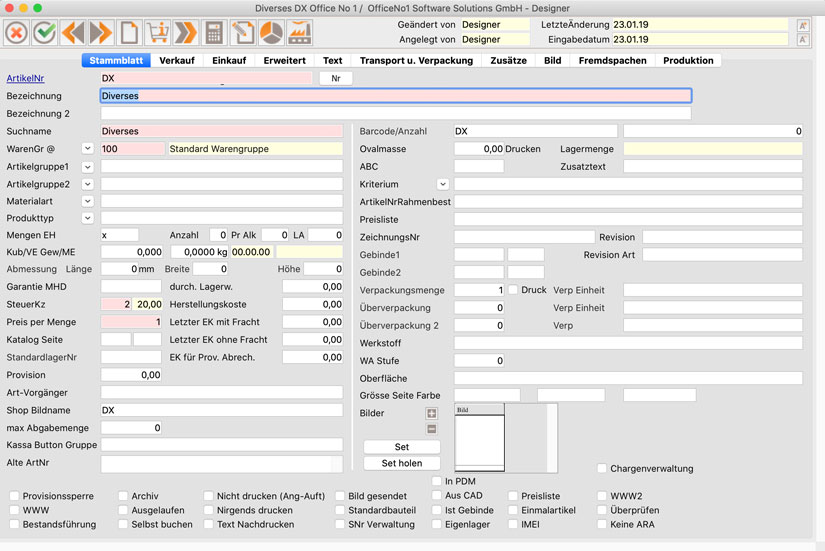The height and width of the screenshot is (551, 825).
Task: Click the Shop Bildname field
Action: click(222, 410)
